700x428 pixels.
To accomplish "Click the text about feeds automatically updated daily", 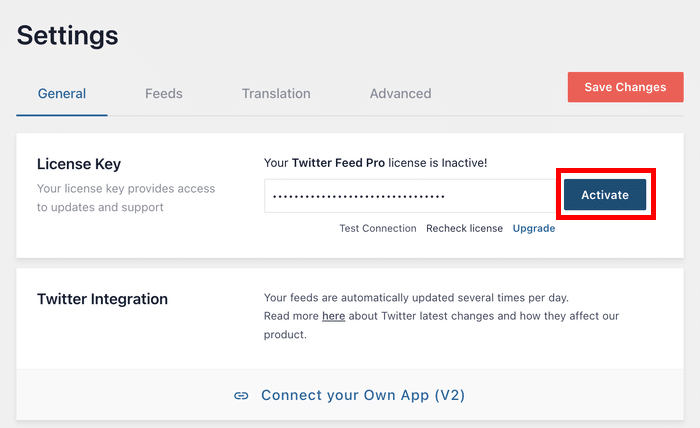I will click(x=416, y=298).
